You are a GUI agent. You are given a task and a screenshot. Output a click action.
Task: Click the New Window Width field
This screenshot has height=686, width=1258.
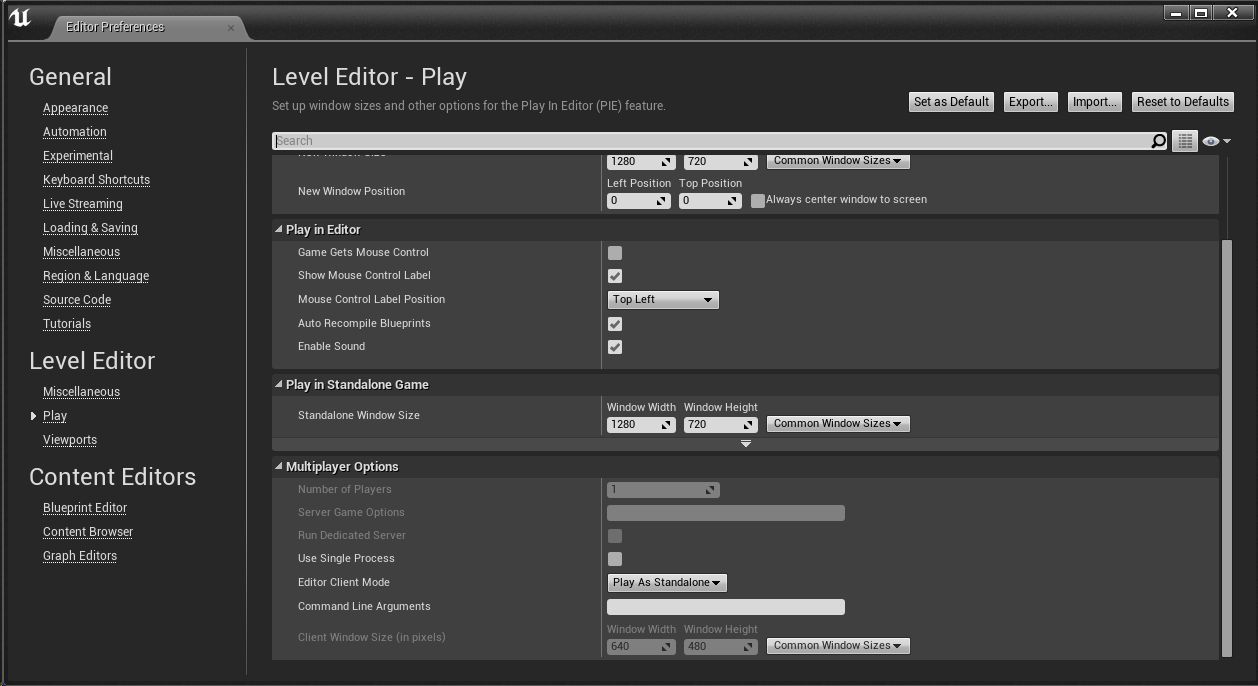pyautogui.click(x=641, y=161)
